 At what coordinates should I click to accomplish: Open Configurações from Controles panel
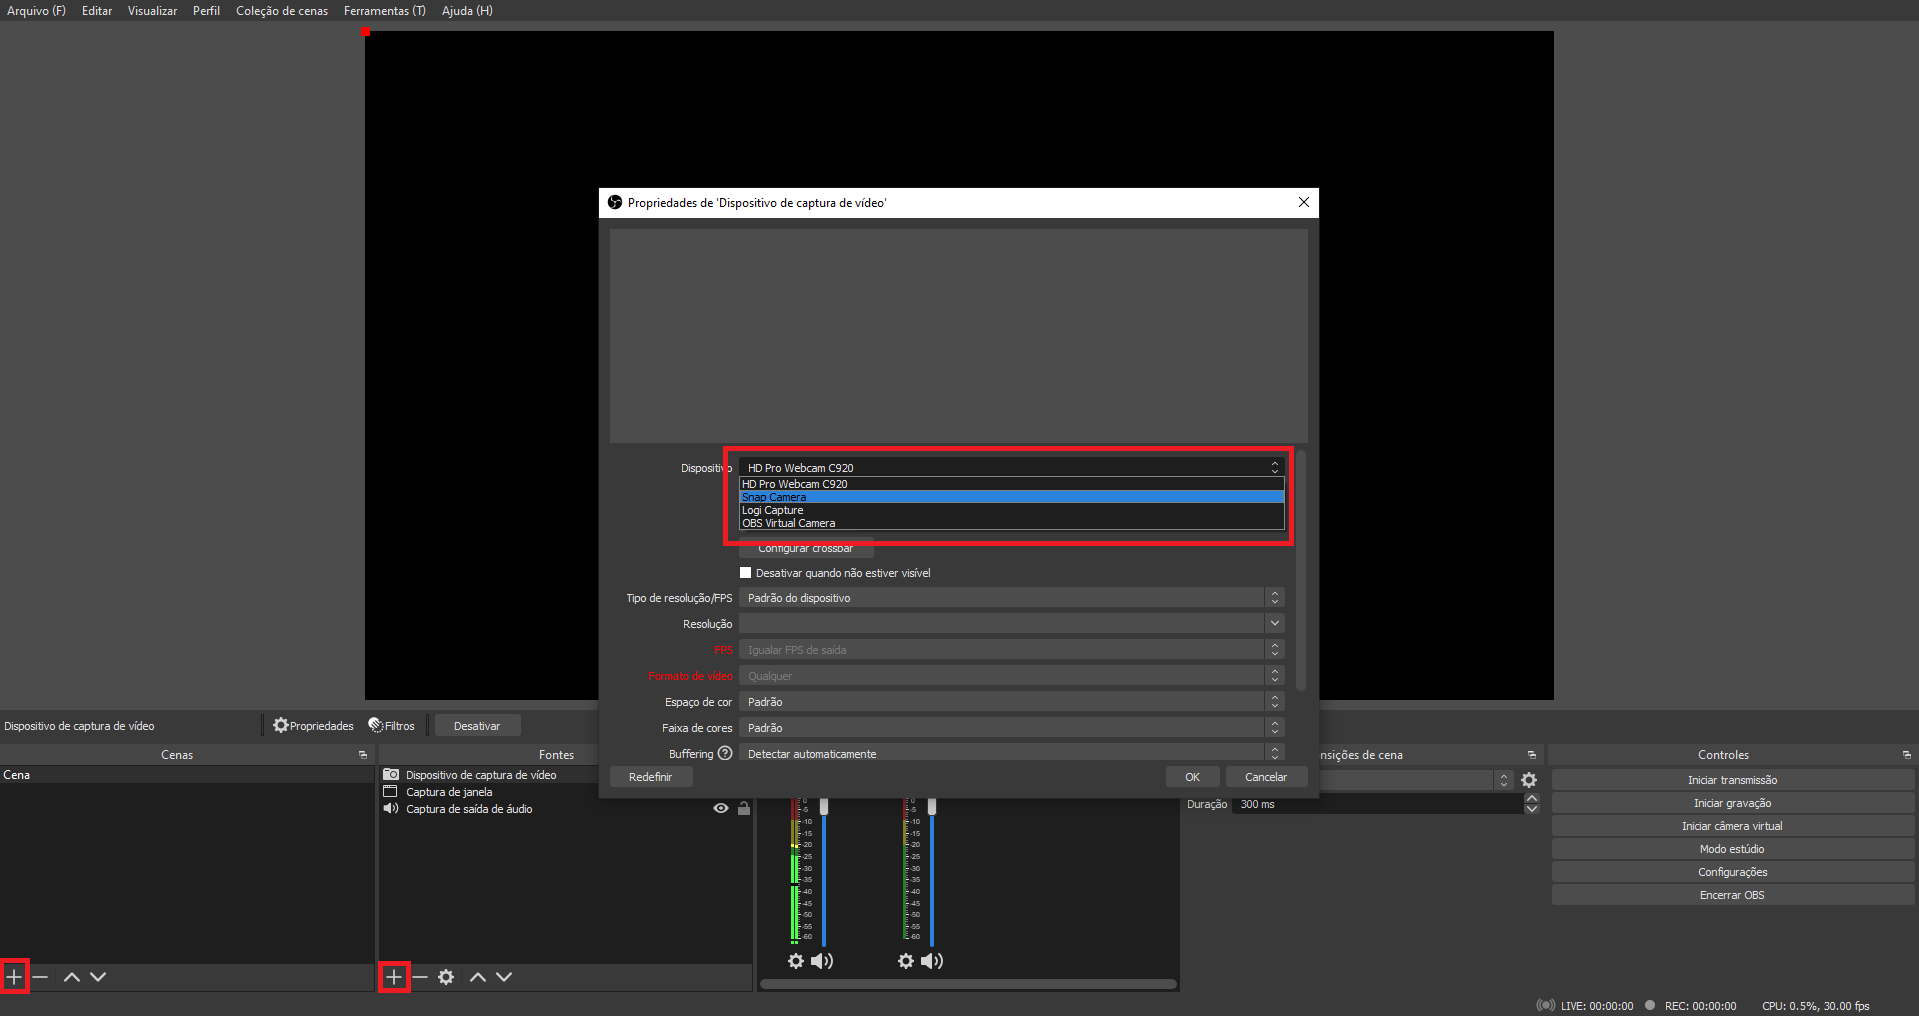click(1732, 872)
